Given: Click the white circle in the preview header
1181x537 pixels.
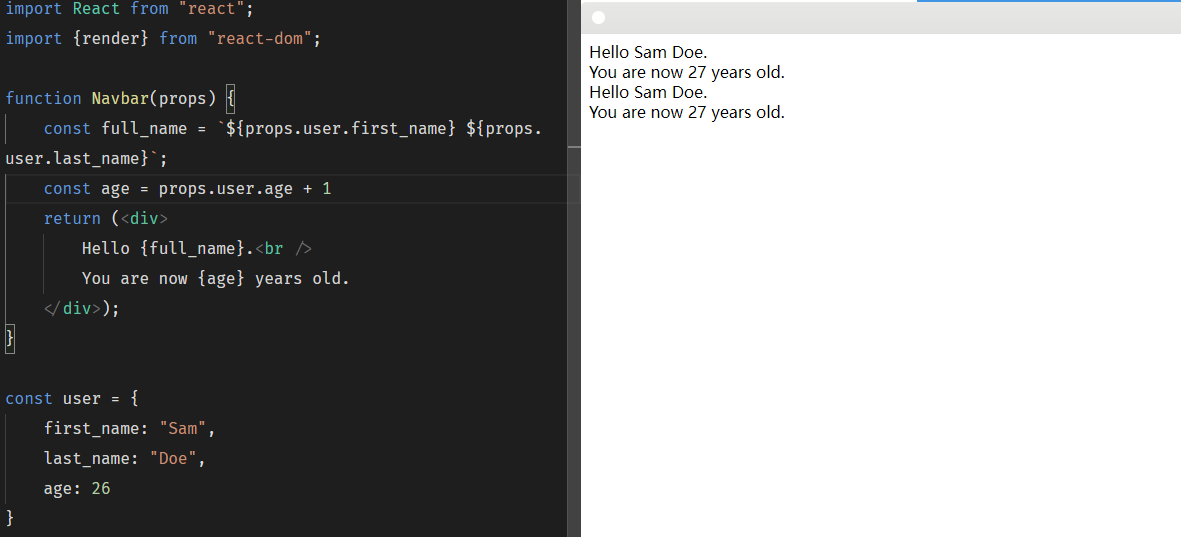Looking at the screenshot, I should [x=598, y=17].
